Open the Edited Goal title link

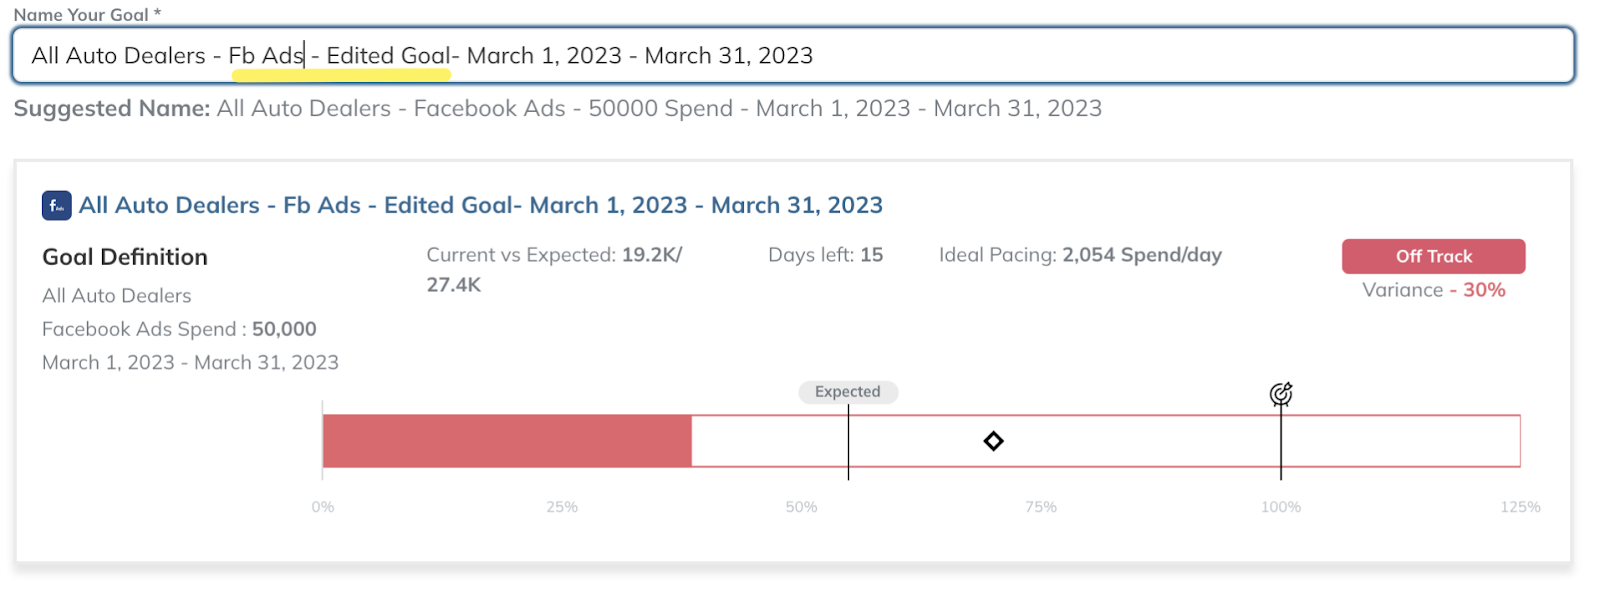pos(480,206)
